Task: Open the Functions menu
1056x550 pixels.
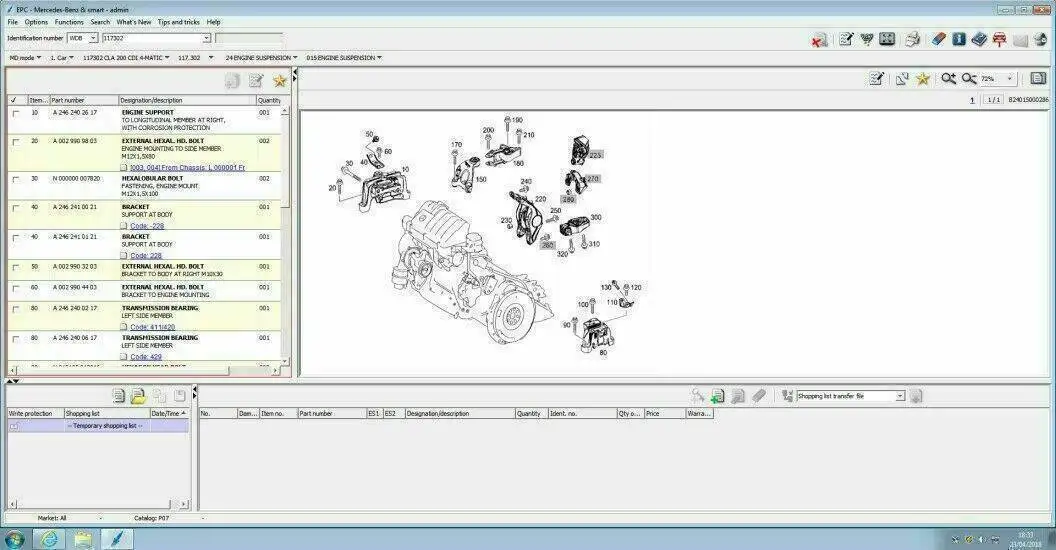Action: point(69,22)
